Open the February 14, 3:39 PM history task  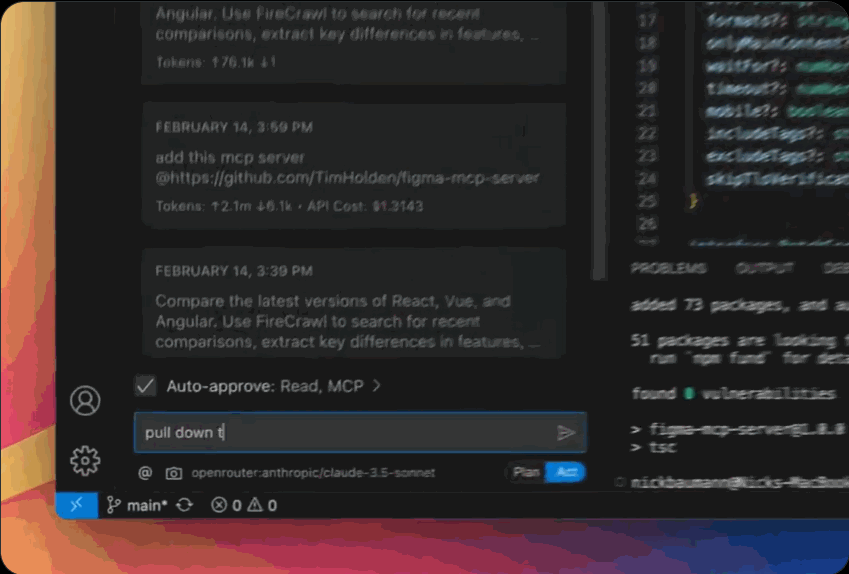point(354,303)
